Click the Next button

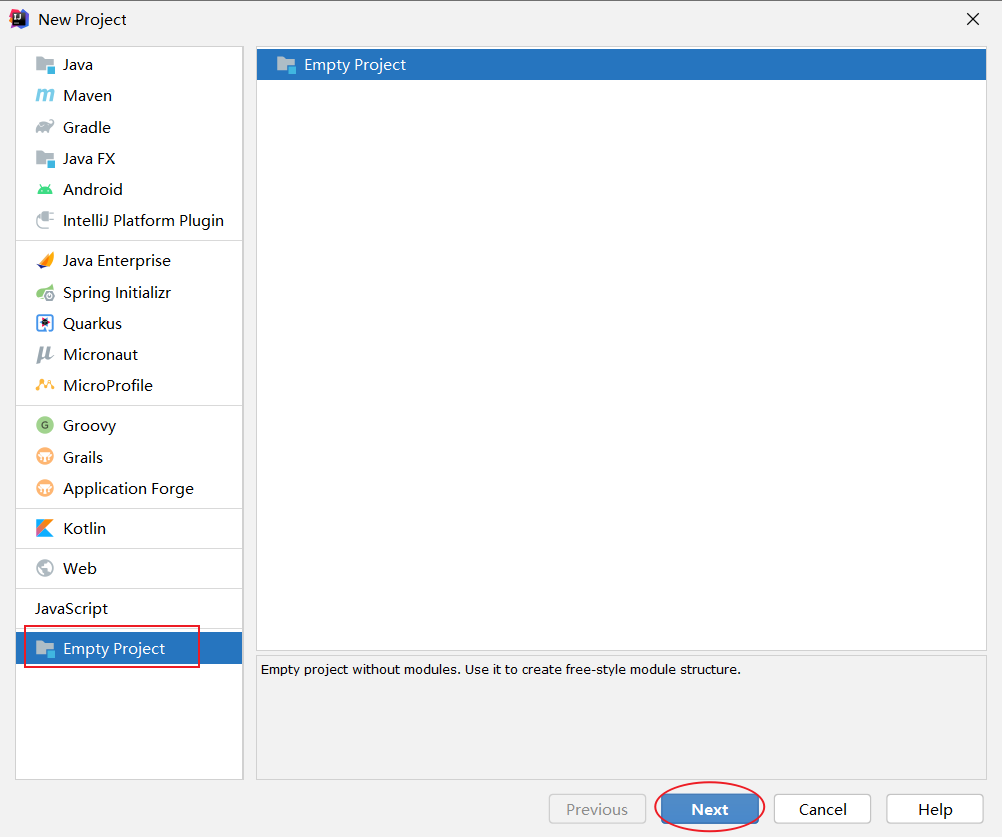[710, 808]
